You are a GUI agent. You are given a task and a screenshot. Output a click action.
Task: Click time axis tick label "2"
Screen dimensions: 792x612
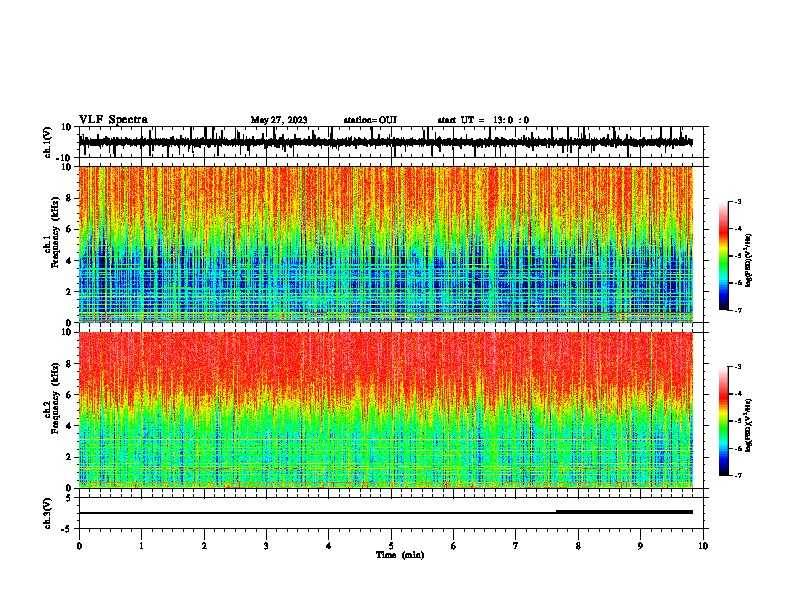[x=204, y=546]
